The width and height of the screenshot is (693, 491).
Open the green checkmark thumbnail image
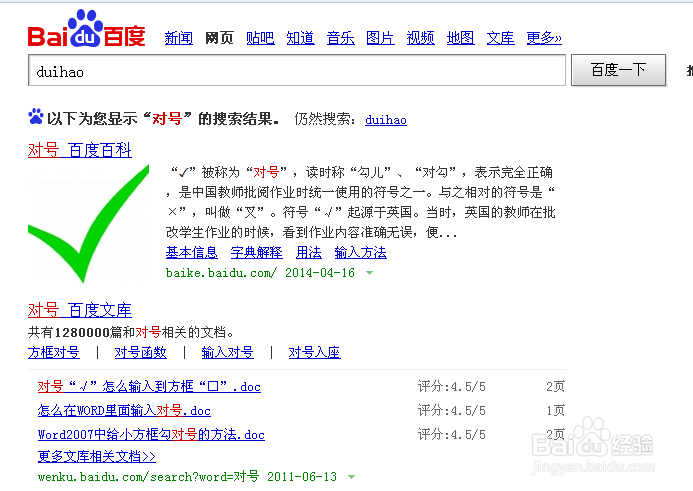tap(88, 223)
